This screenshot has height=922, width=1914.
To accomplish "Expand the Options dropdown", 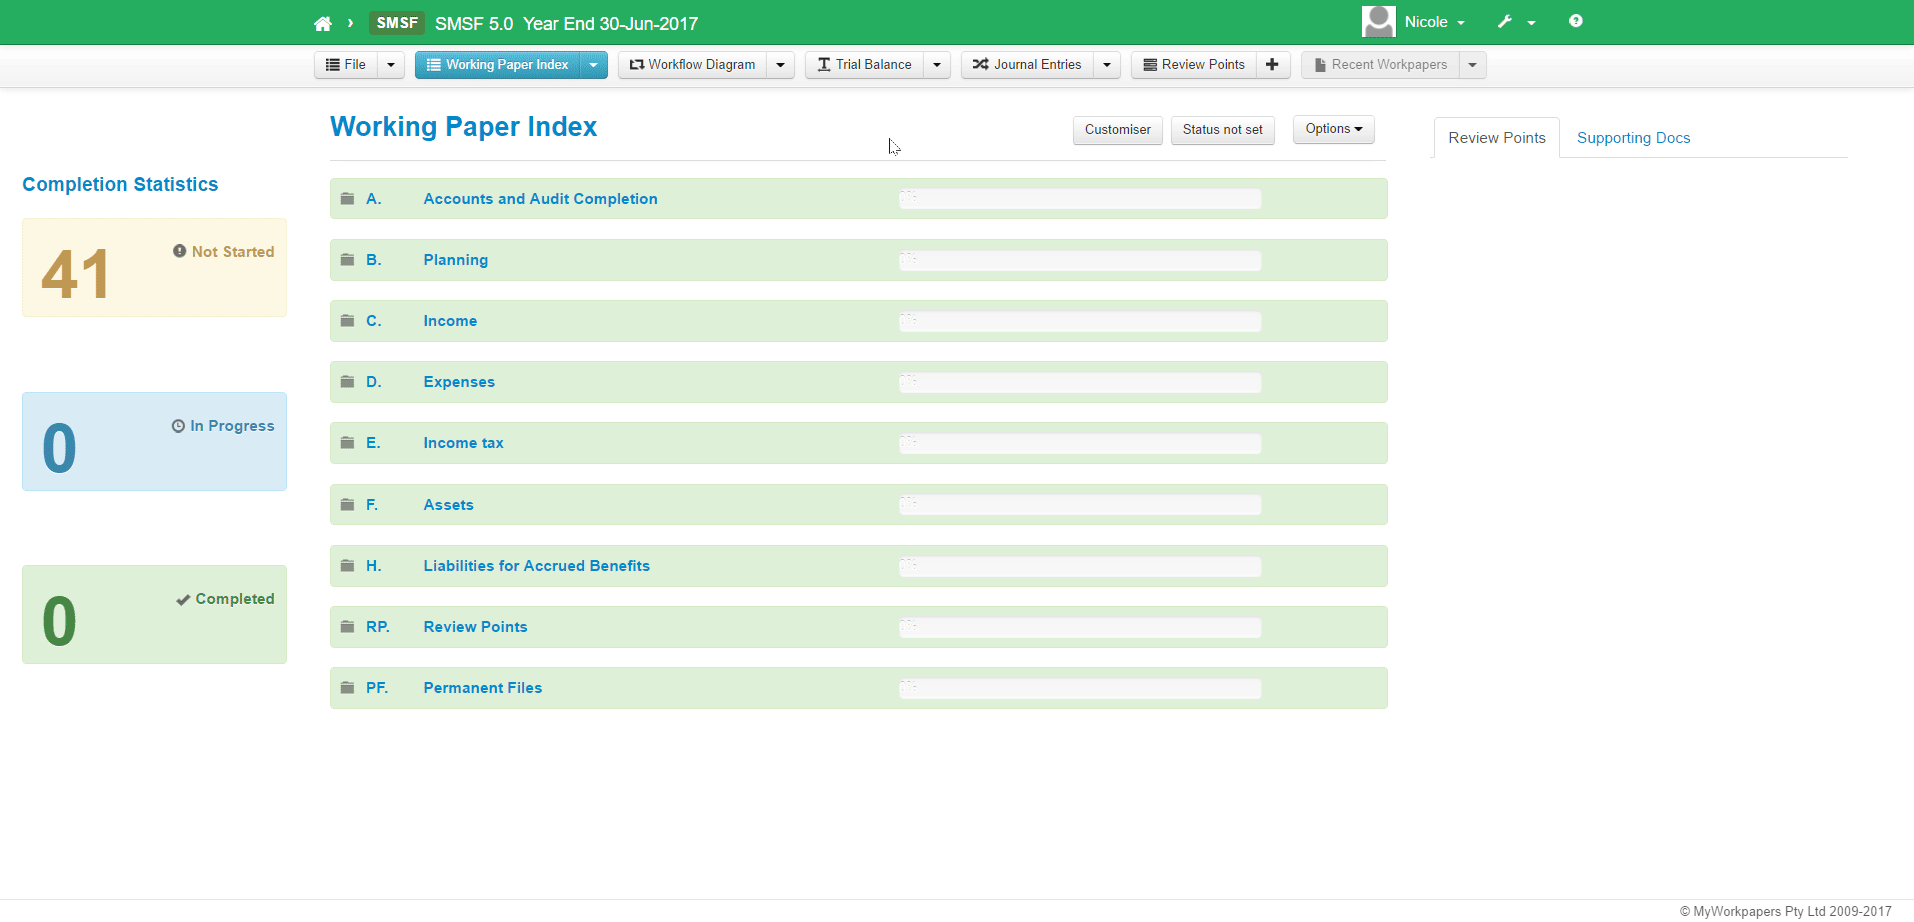I will click(1333, 129).
